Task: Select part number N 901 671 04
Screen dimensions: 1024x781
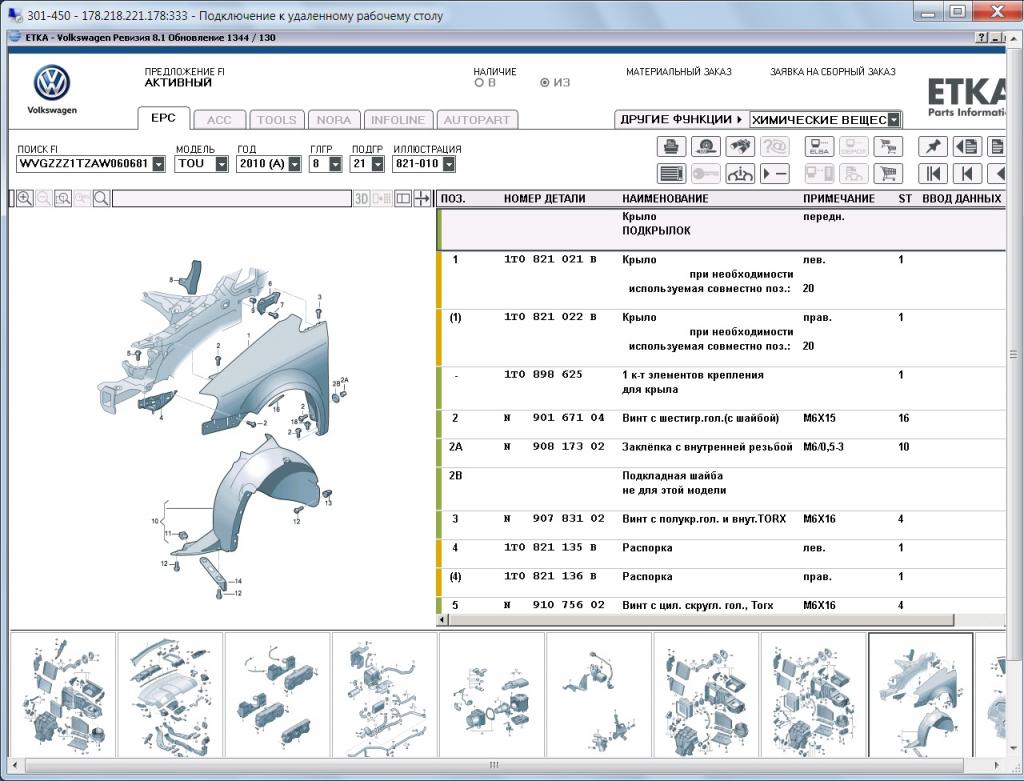Action: (554, 418)
